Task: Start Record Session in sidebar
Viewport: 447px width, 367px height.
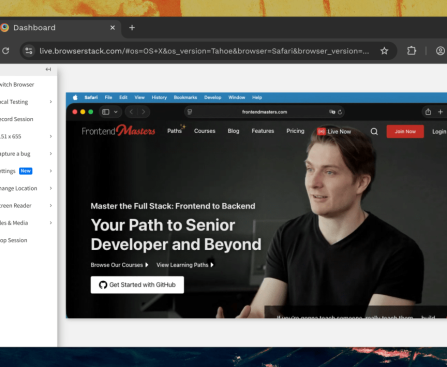Action: coord(16,119)
